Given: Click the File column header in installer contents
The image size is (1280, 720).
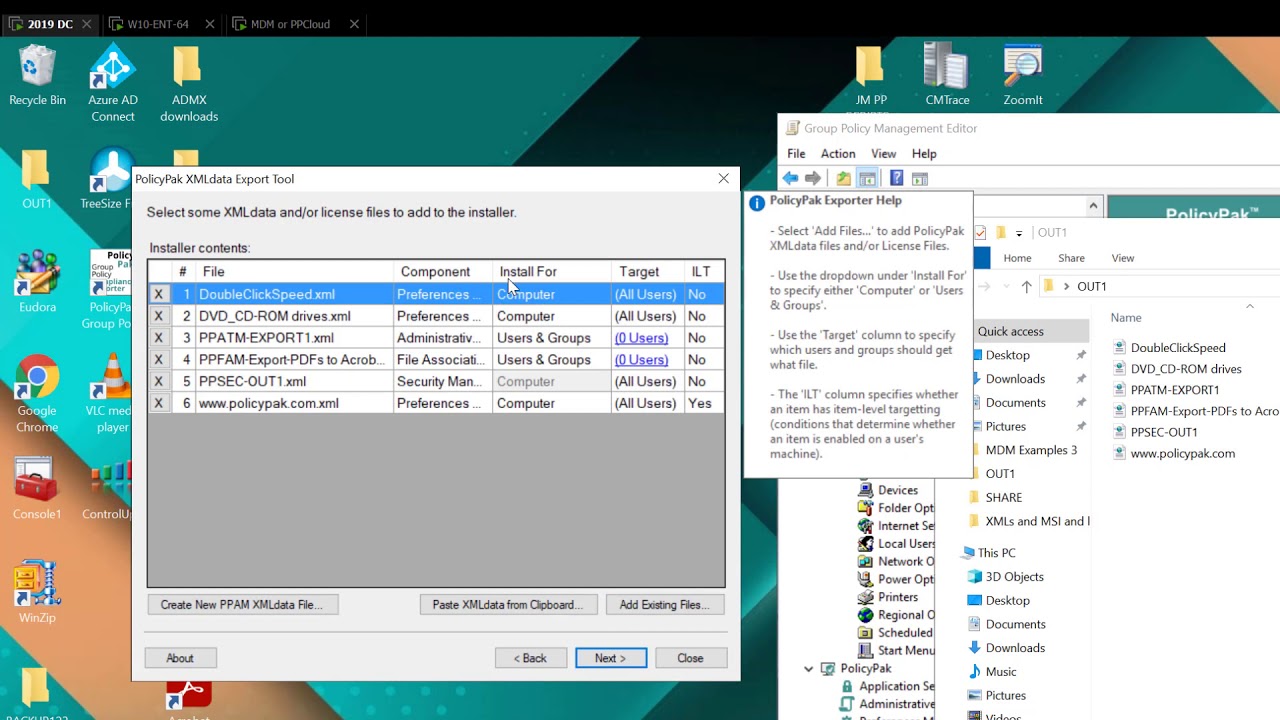Looking at the screenshot, I should click(x=294, y=272).
